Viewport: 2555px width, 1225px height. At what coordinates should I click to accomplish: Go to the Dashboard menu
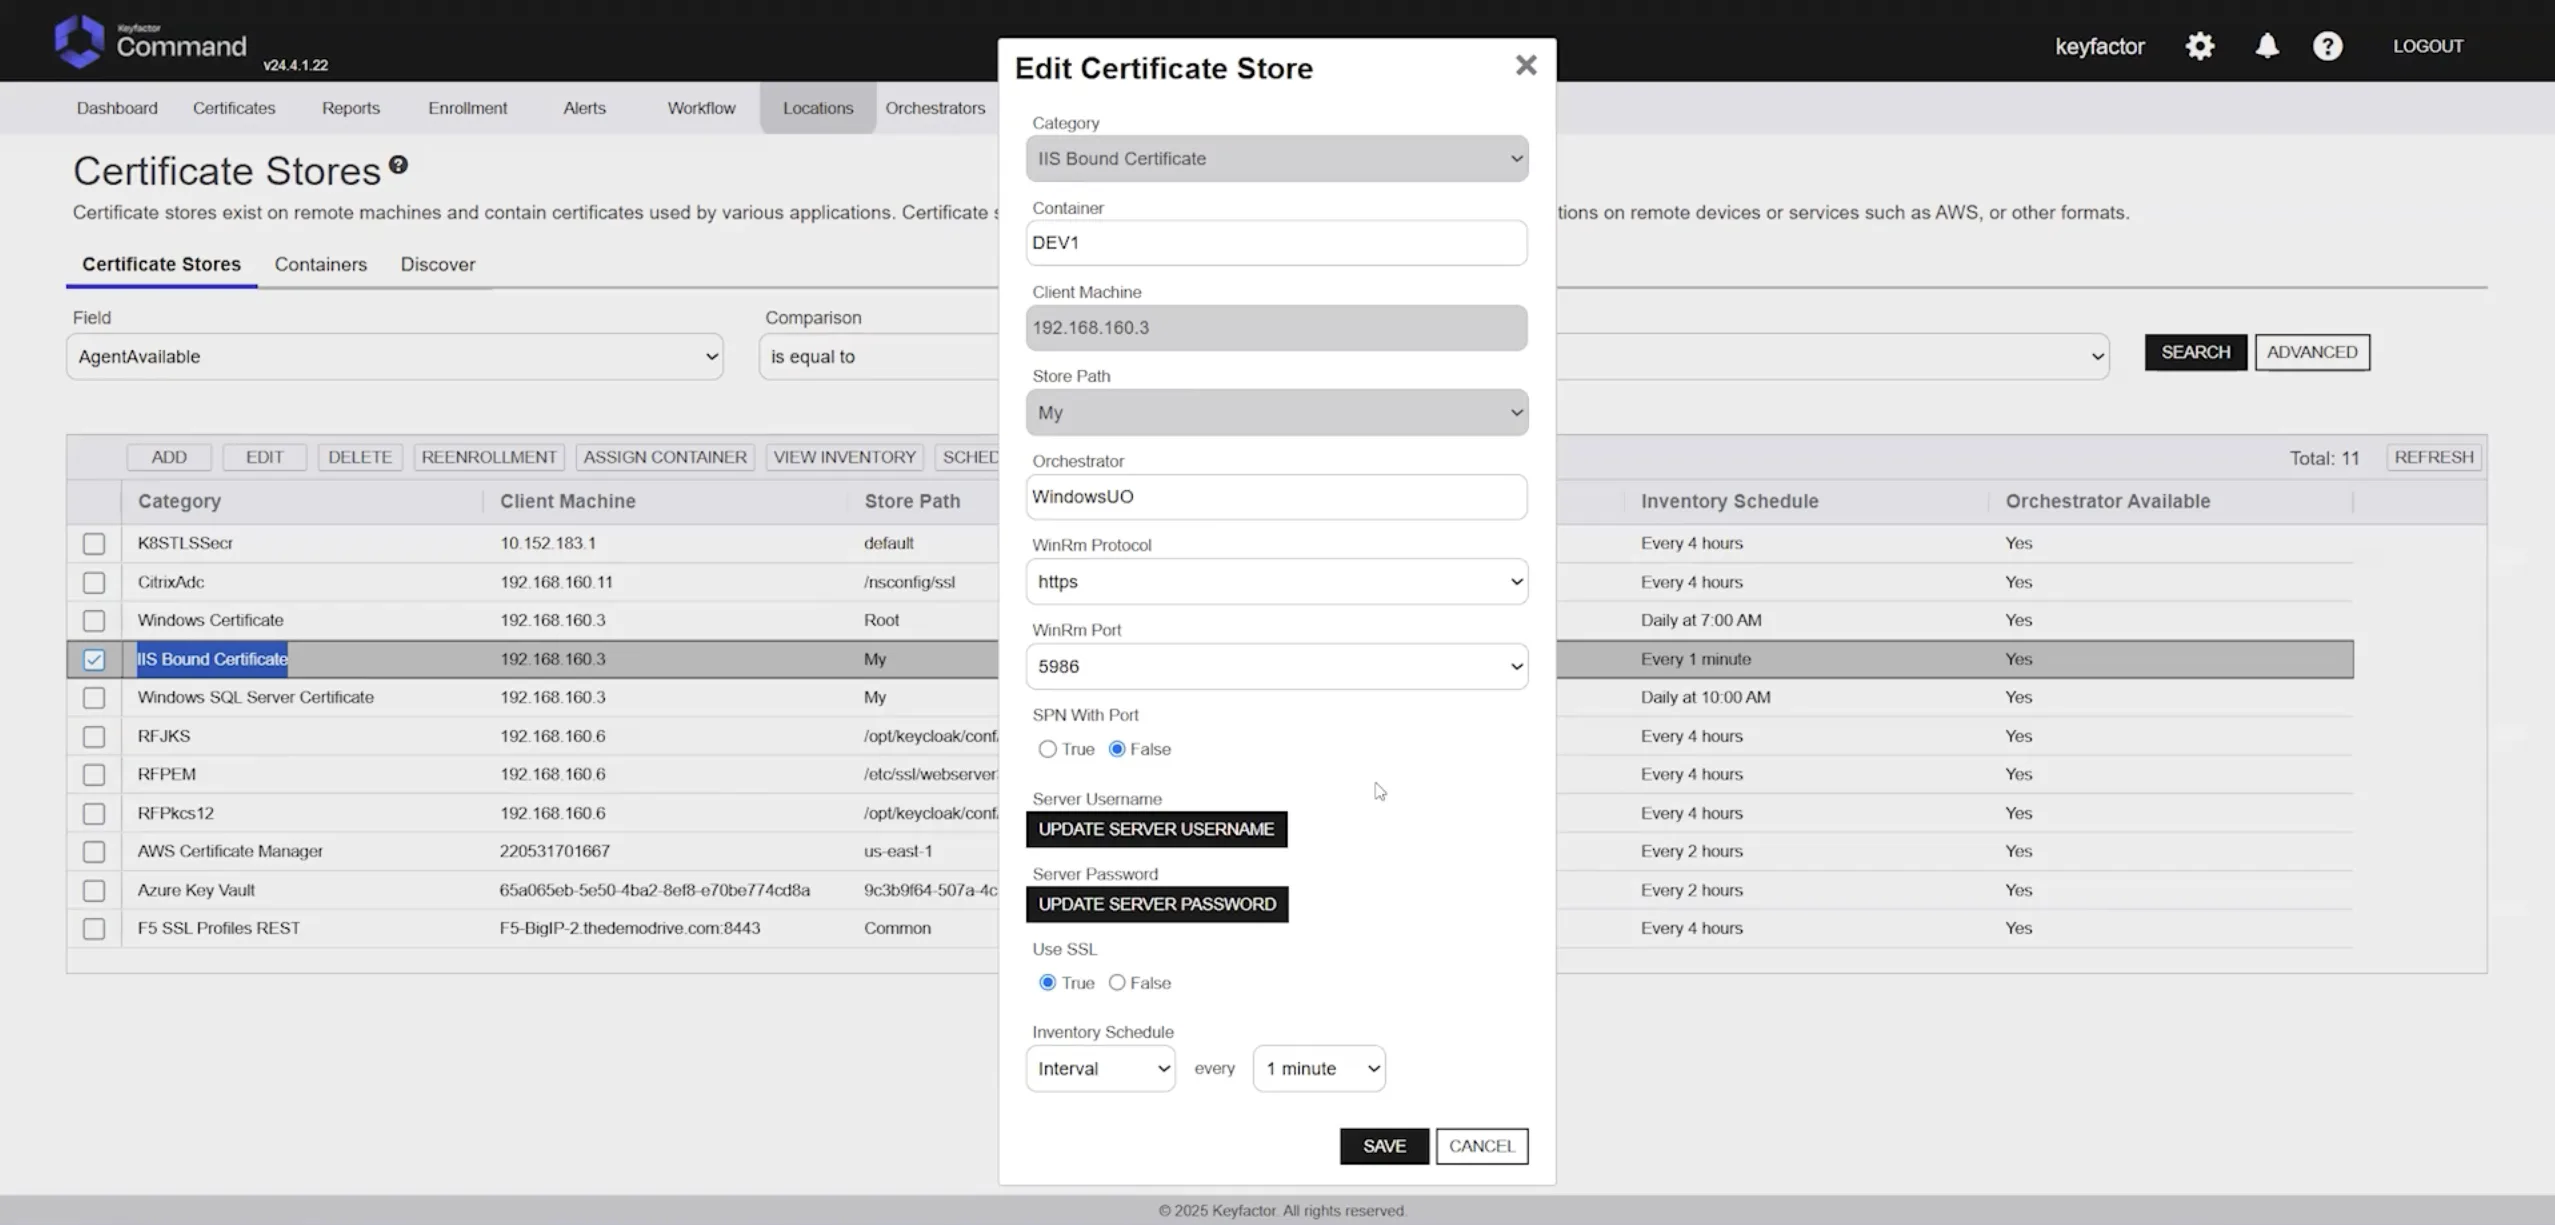point(117,108)
